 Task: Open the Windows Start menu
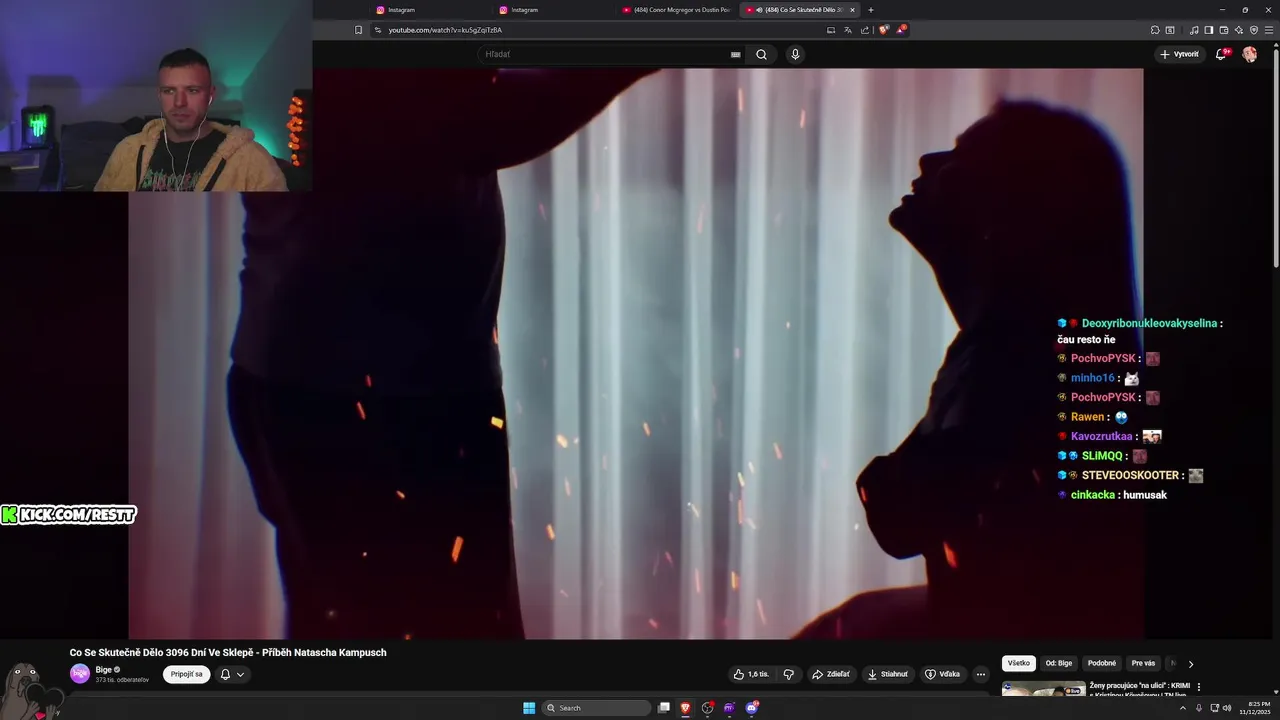(x=529, y=708)
